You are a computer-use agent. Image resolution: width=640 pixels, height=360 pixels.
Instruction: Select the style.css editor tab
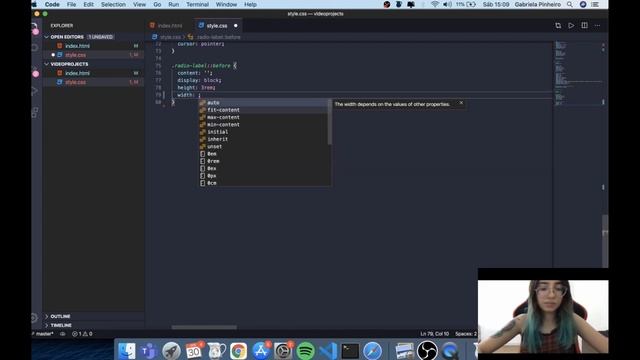click(x=217, y=26)
